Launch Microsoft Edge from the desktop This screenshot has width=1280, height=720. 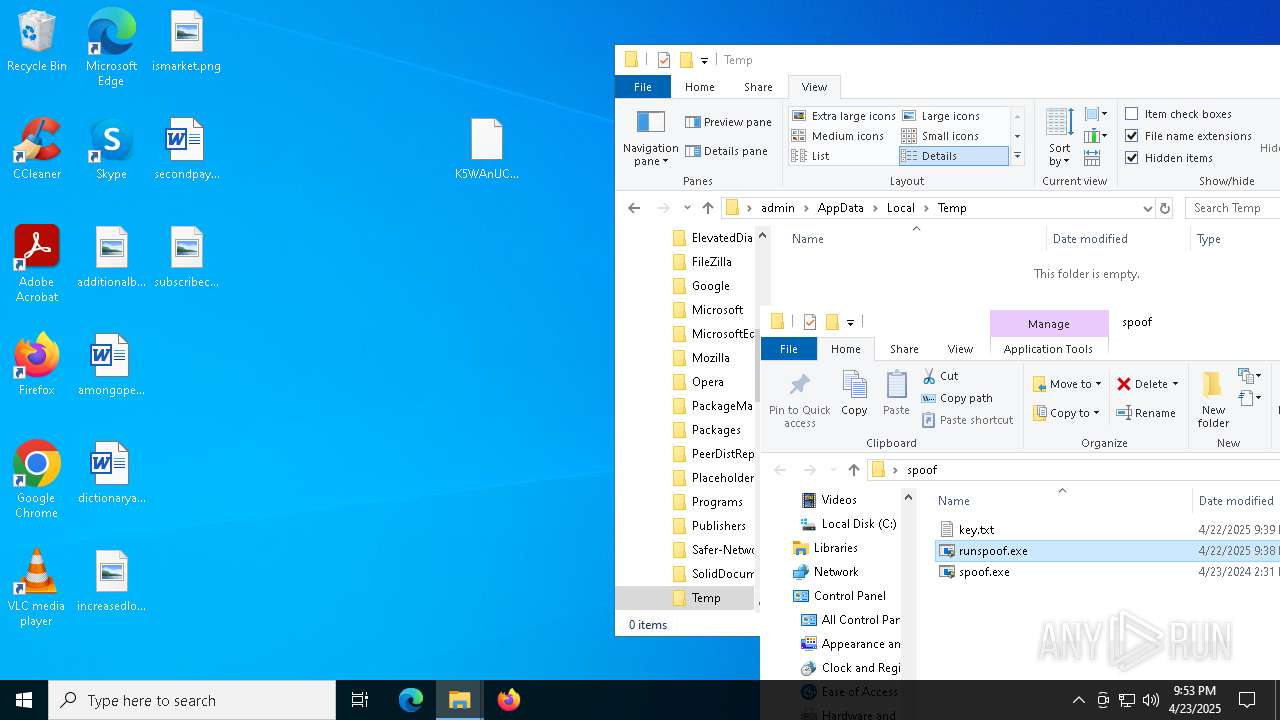coord(111,48)
